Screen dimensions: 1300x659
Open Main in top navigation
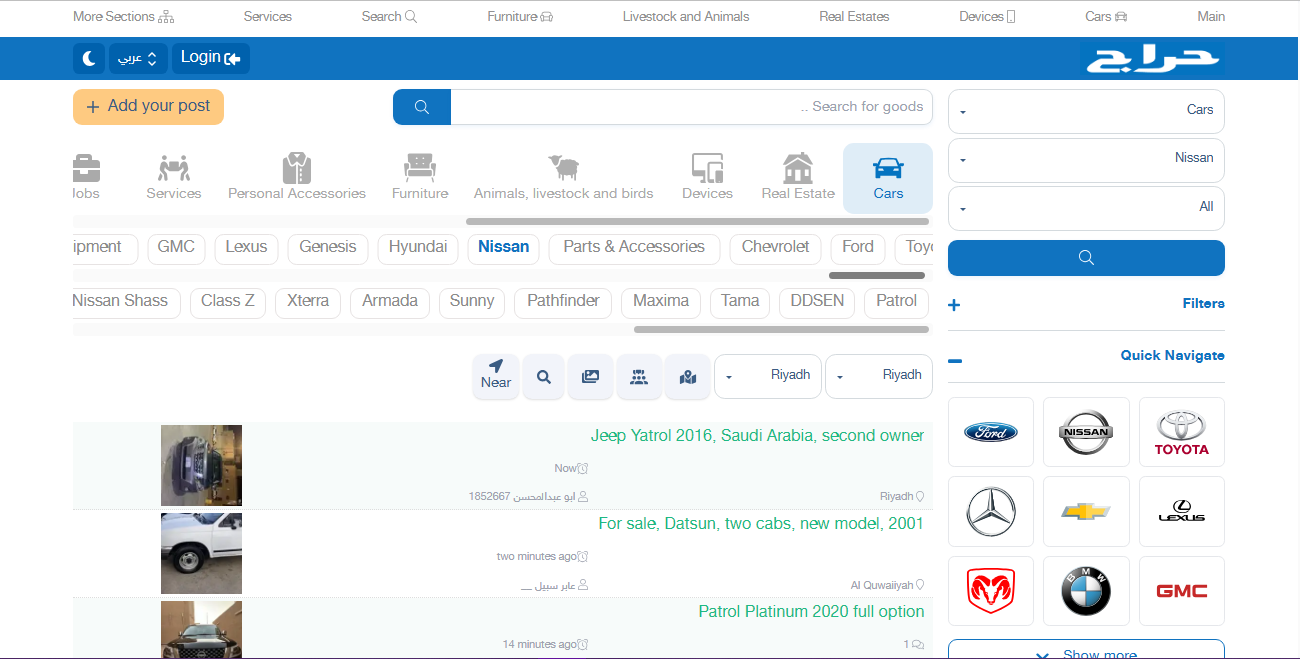point(1211,16)
